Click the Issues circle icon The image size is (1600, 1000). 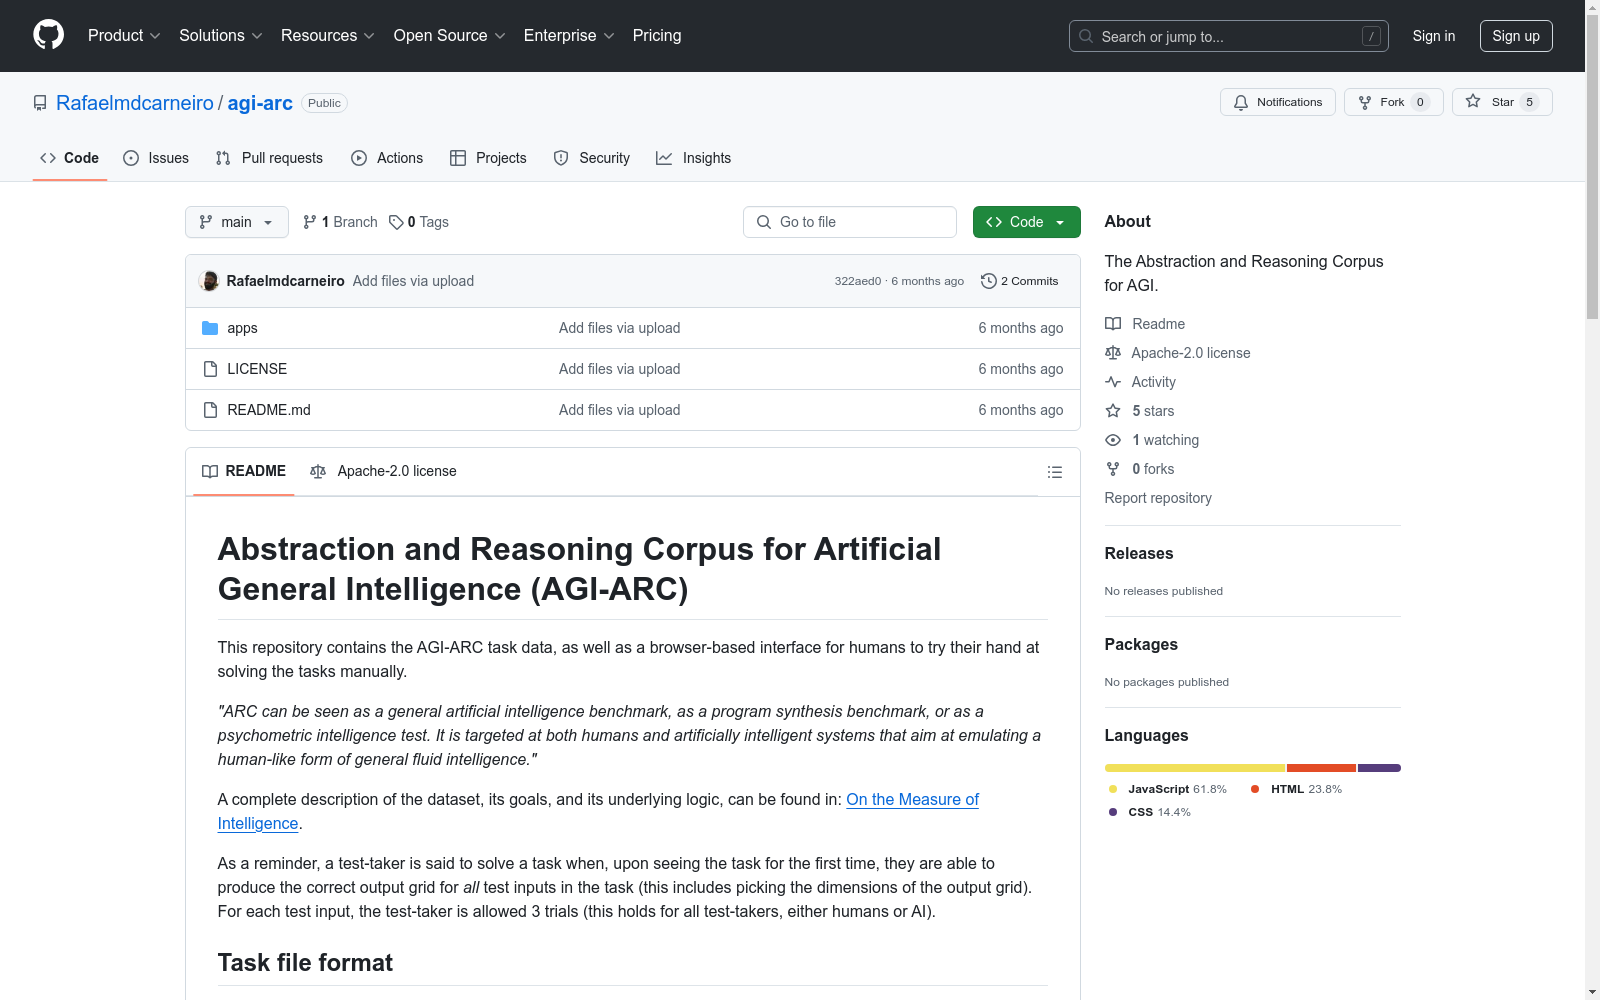coord(131,158)
